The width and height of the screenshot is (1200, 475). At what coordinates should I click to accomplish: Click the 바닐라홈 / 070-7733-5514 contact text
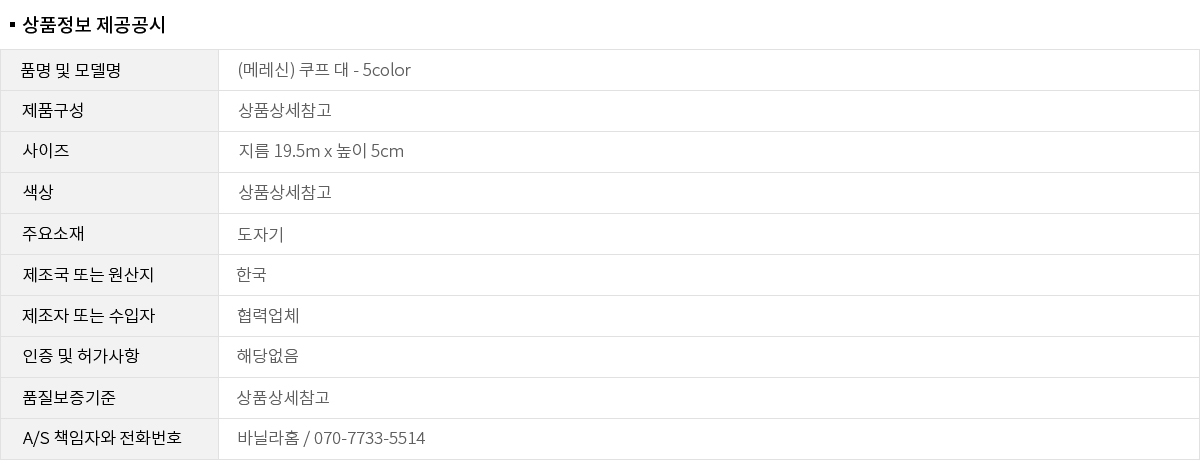point(331,439)
